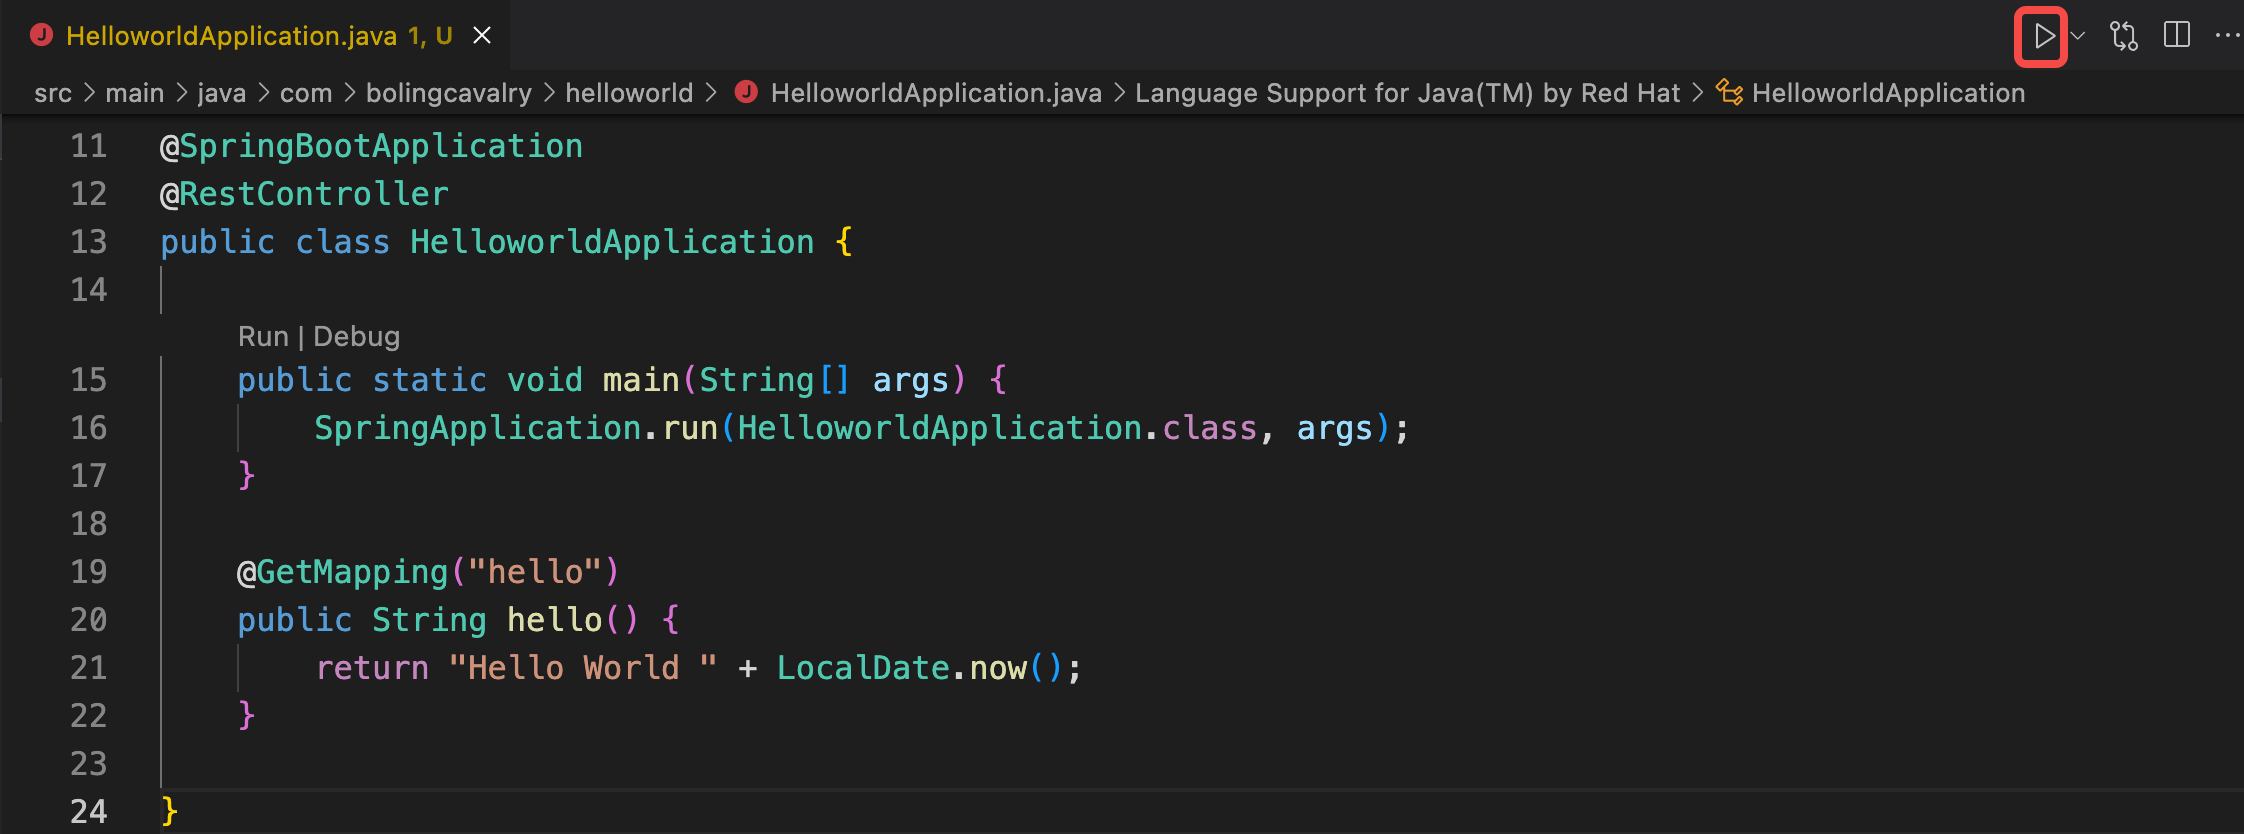Close the HelloworldApplication.java tab
The height and width of the screenshot is (834, 2244).
(482, 36)
